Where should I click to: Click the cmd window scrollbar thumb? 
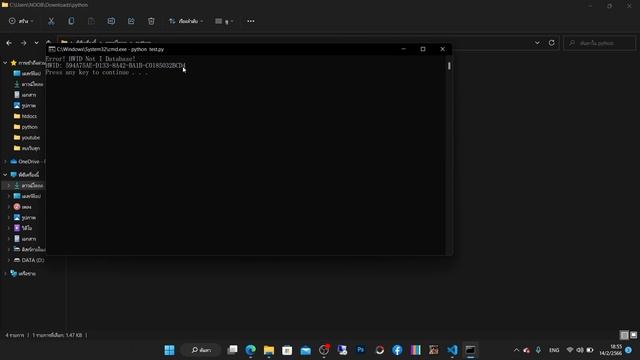click(x=449, y=66)
